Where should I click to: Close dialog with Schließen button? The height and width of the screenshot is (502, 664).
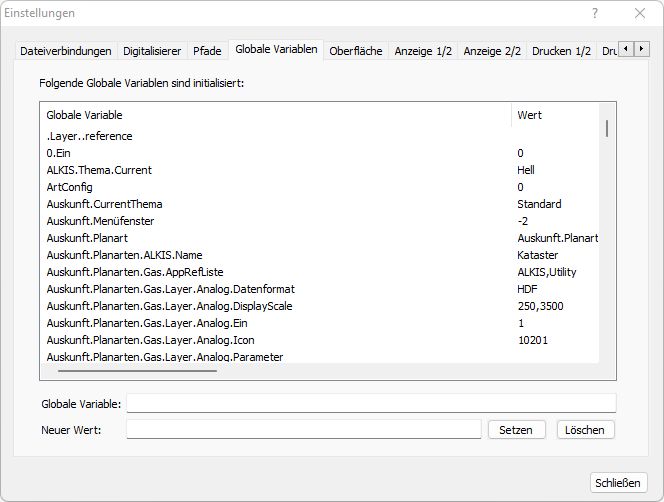click(x=618, y=483)
